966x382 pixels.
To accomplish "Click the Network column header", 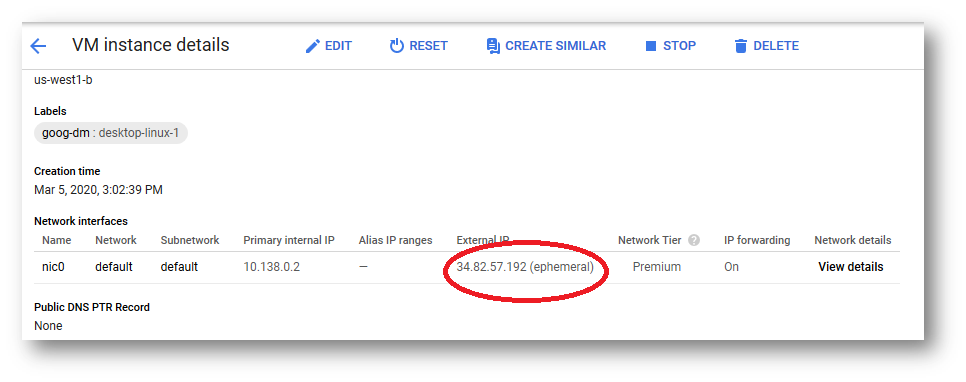I will (115, 240).
